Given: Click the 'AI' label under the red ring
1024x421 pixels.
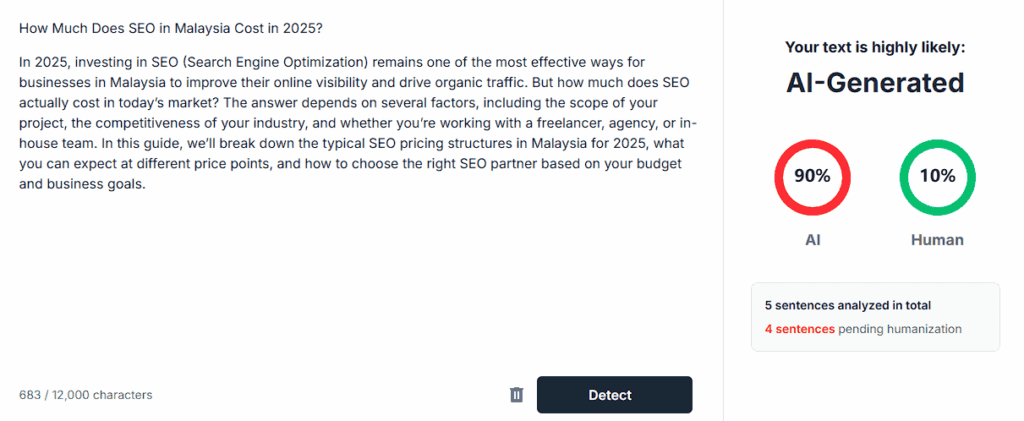Looking at the screenshot, I should 812,240.
